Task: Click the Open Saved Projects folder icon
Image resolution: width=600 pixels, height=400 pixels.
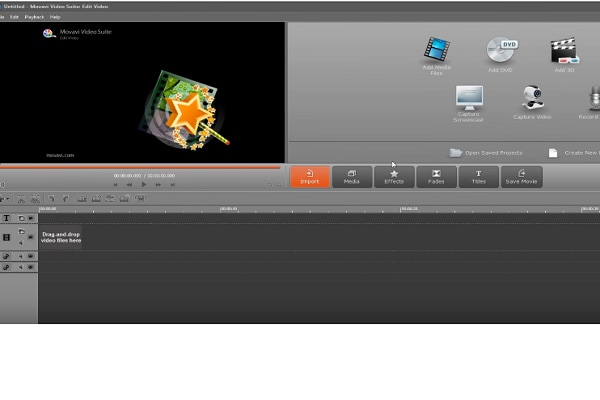Action: pyautogui.click(x=455, y=153)
